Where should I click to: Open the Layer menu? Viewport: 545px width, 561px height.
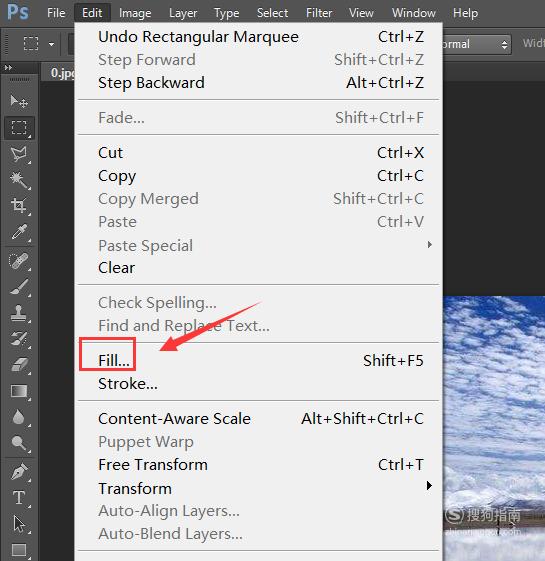pyautogui.click(x=183, y=13)
